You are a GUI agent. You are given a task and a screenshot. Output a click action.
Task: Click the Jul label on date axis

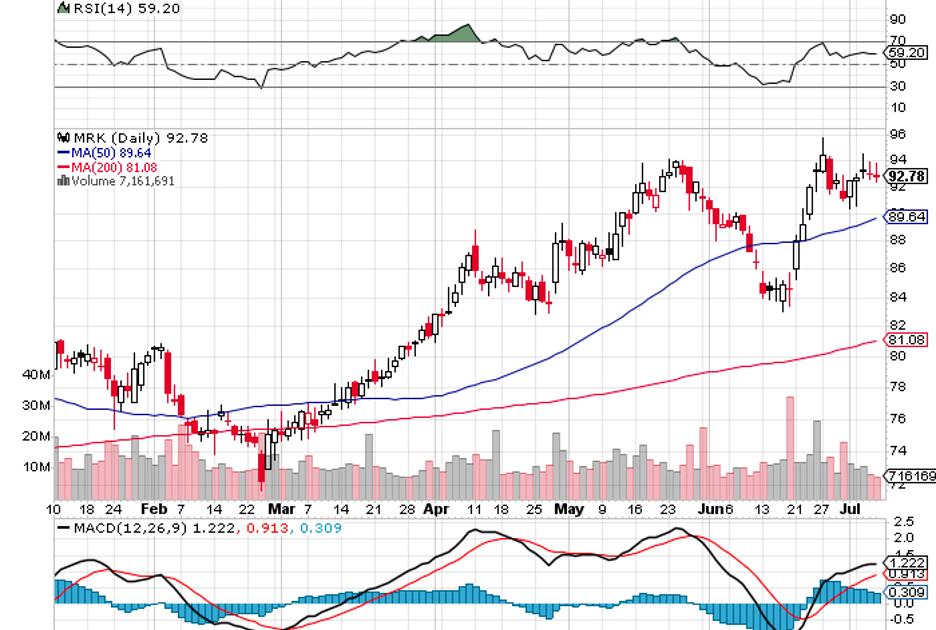click(x=848, y=508)
